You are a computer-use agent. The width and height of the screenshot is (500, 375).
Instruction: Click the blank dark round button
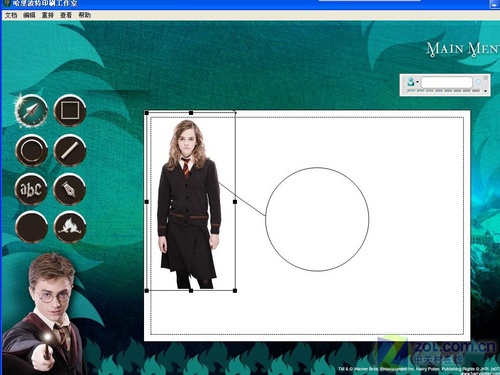pos(31,227)
